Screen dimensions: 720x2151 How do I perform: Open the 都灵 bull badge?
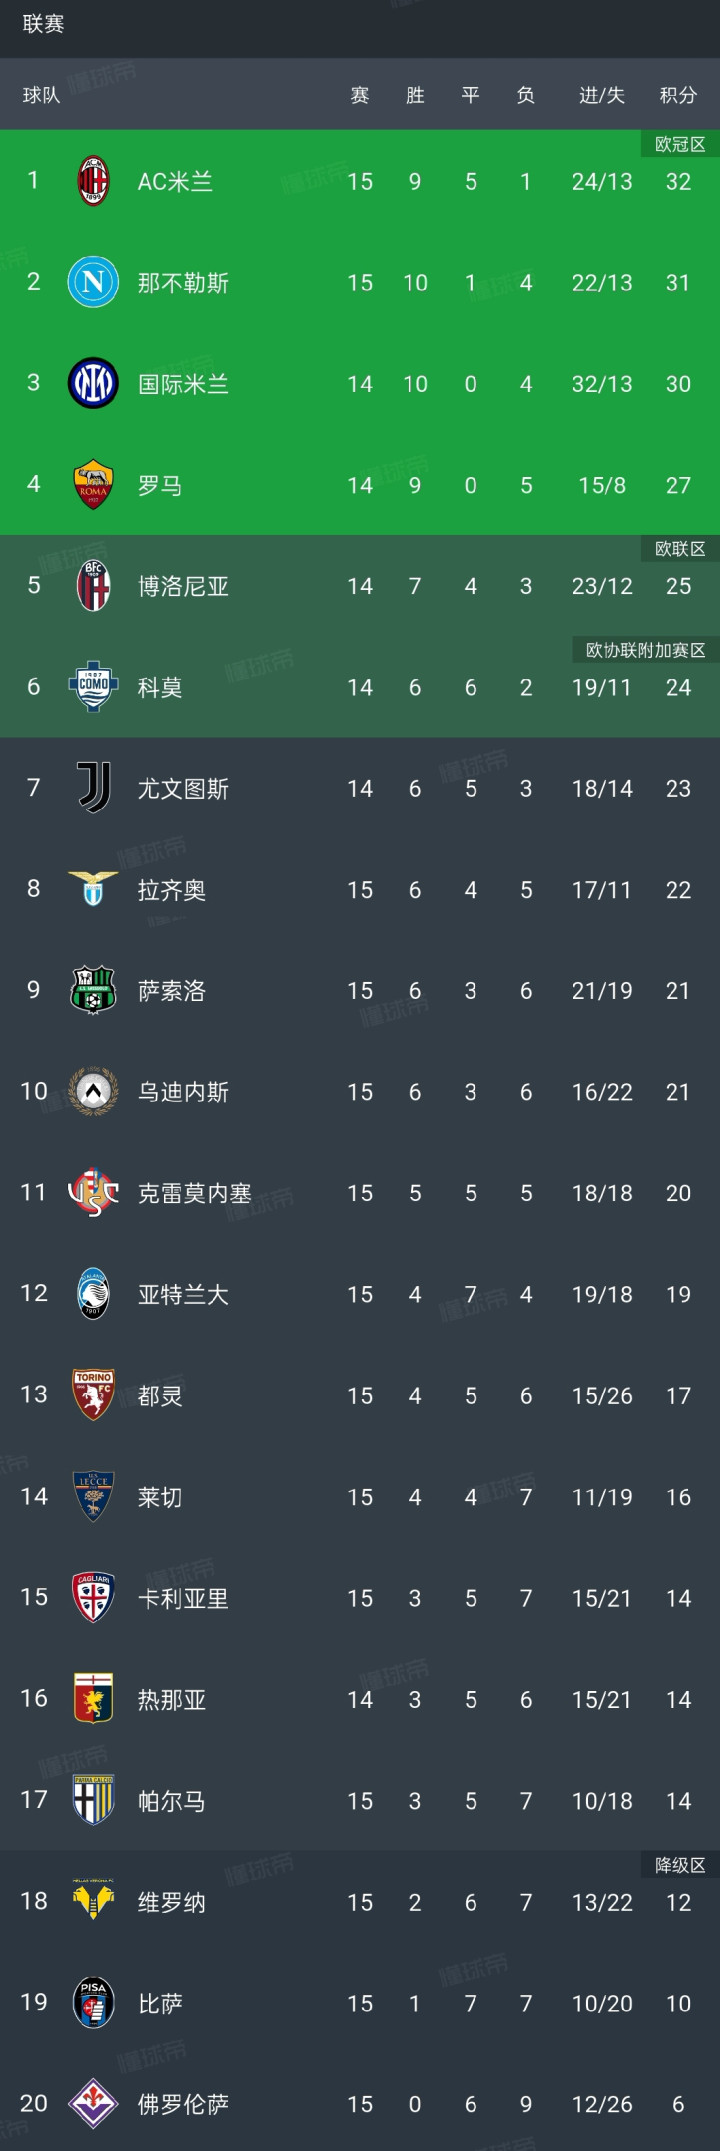point(93,1395)
